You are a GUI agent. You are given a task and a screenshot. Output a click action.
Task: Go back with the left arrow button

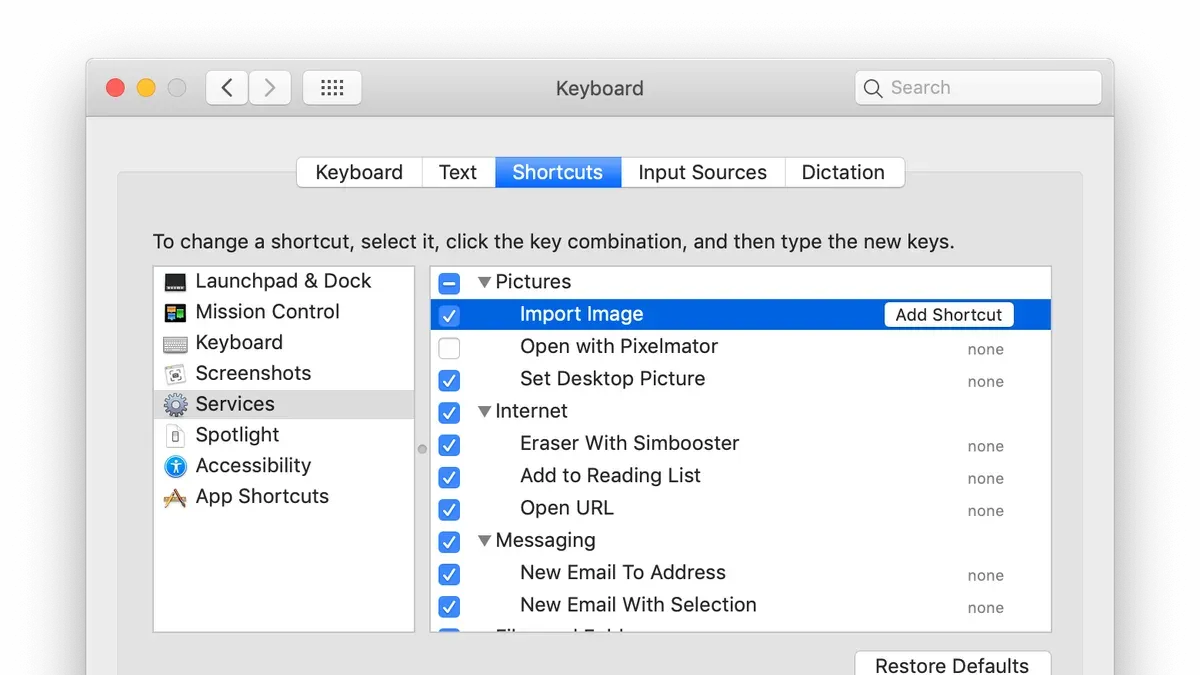coord(227,88)
